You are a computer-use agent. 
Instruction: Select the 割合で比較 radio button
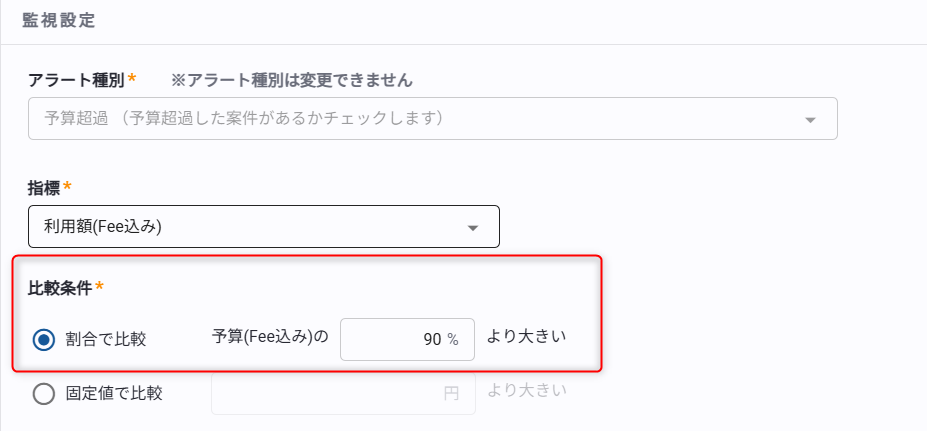44,340
